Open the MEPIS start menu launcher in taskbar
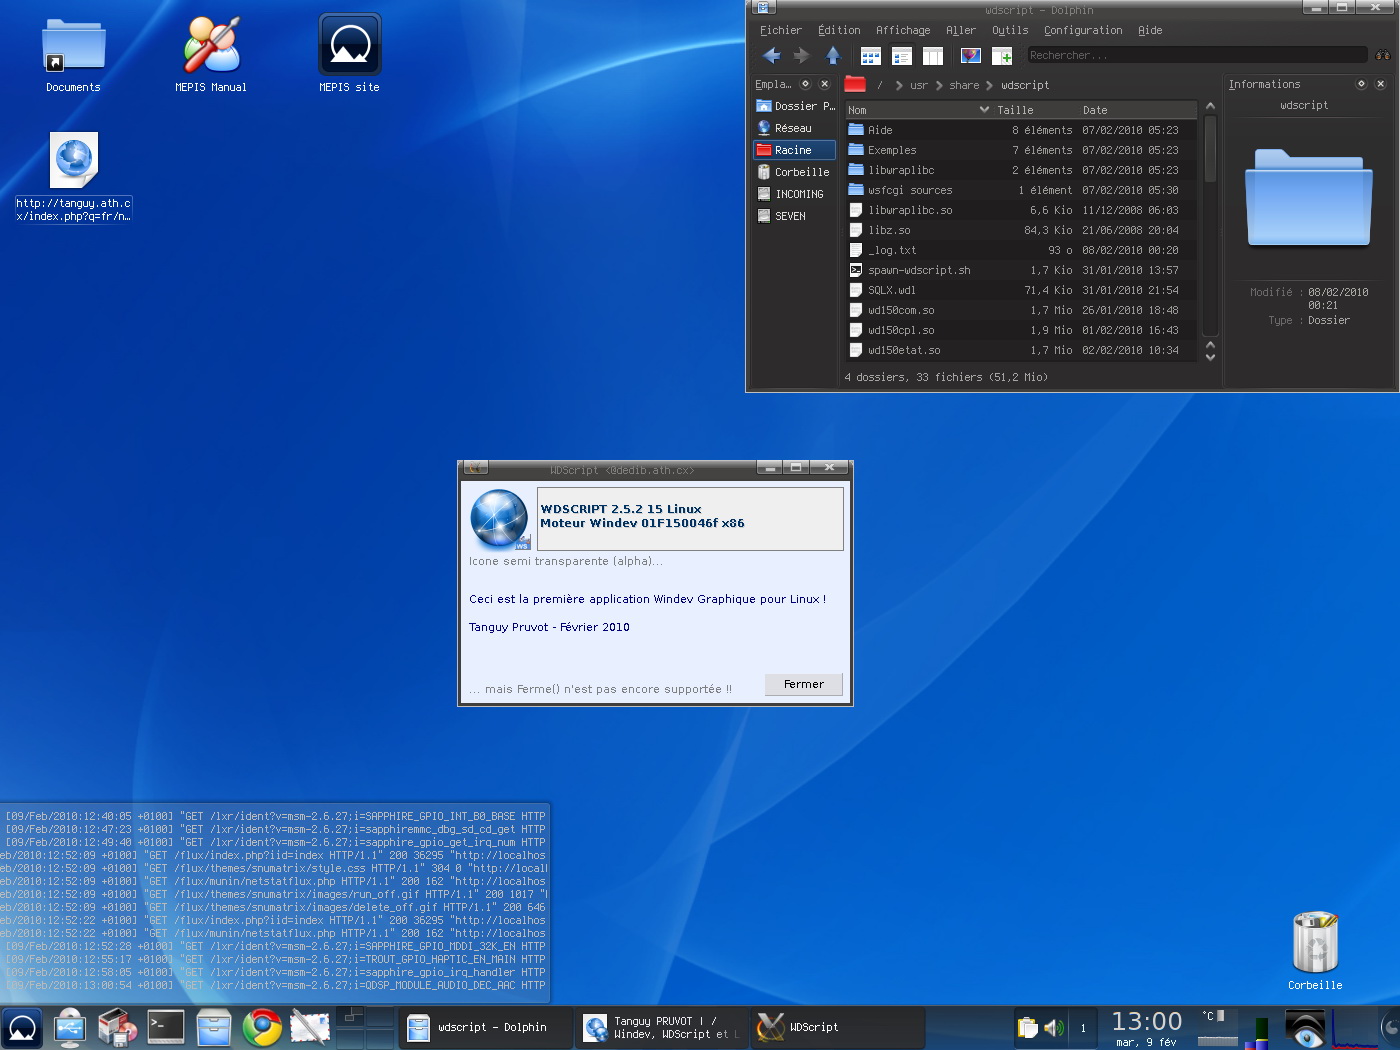The width and height of the screenshot is (1400, 1050). (22, 1028)
